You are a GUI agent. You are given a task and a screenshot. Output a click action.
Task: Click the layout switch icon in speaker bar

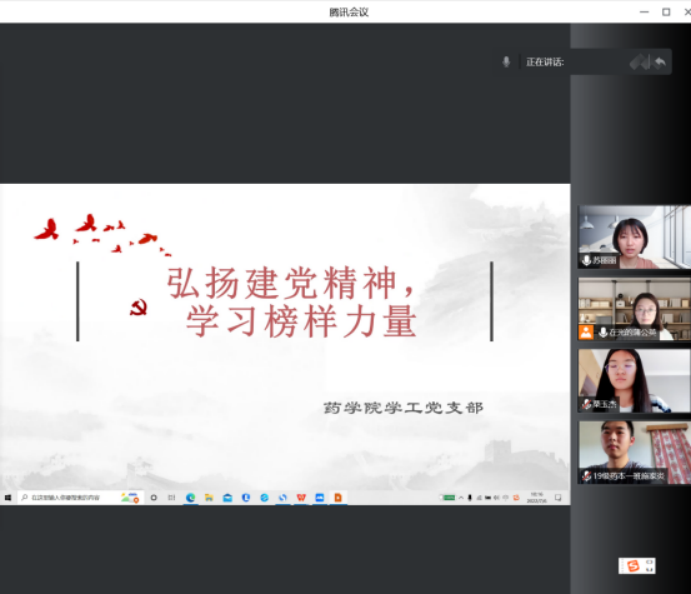pos(639,62)
